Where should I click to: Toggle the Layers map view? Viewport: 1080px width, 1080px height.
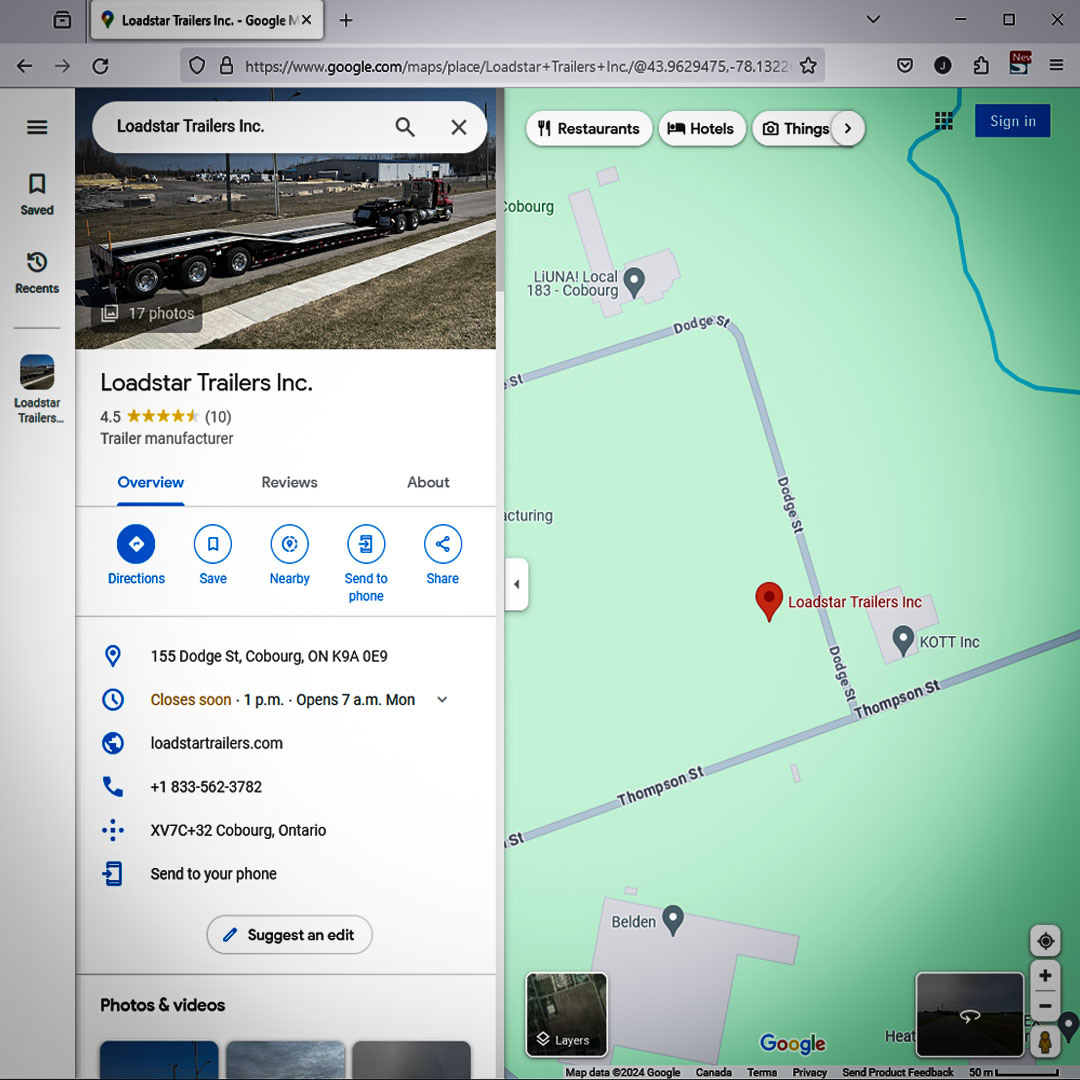click(566, 1014)
